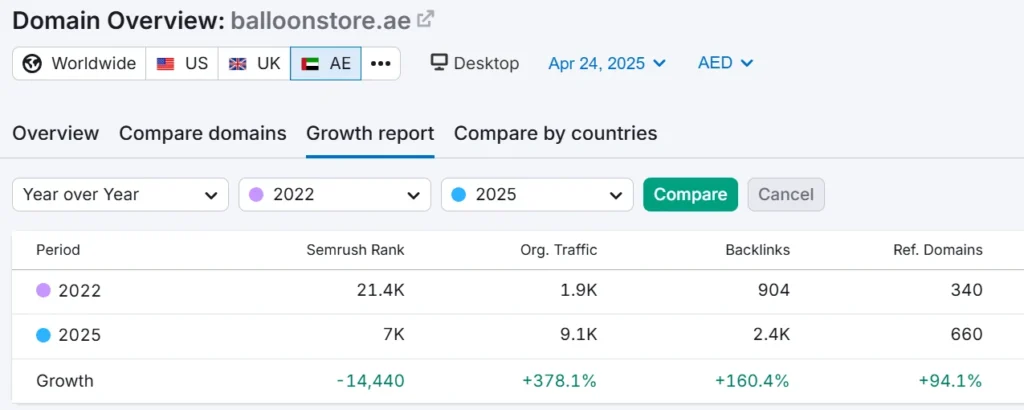Switch database to US
The width and height of the screenshot is (1024, 410).
coord(182,63)
